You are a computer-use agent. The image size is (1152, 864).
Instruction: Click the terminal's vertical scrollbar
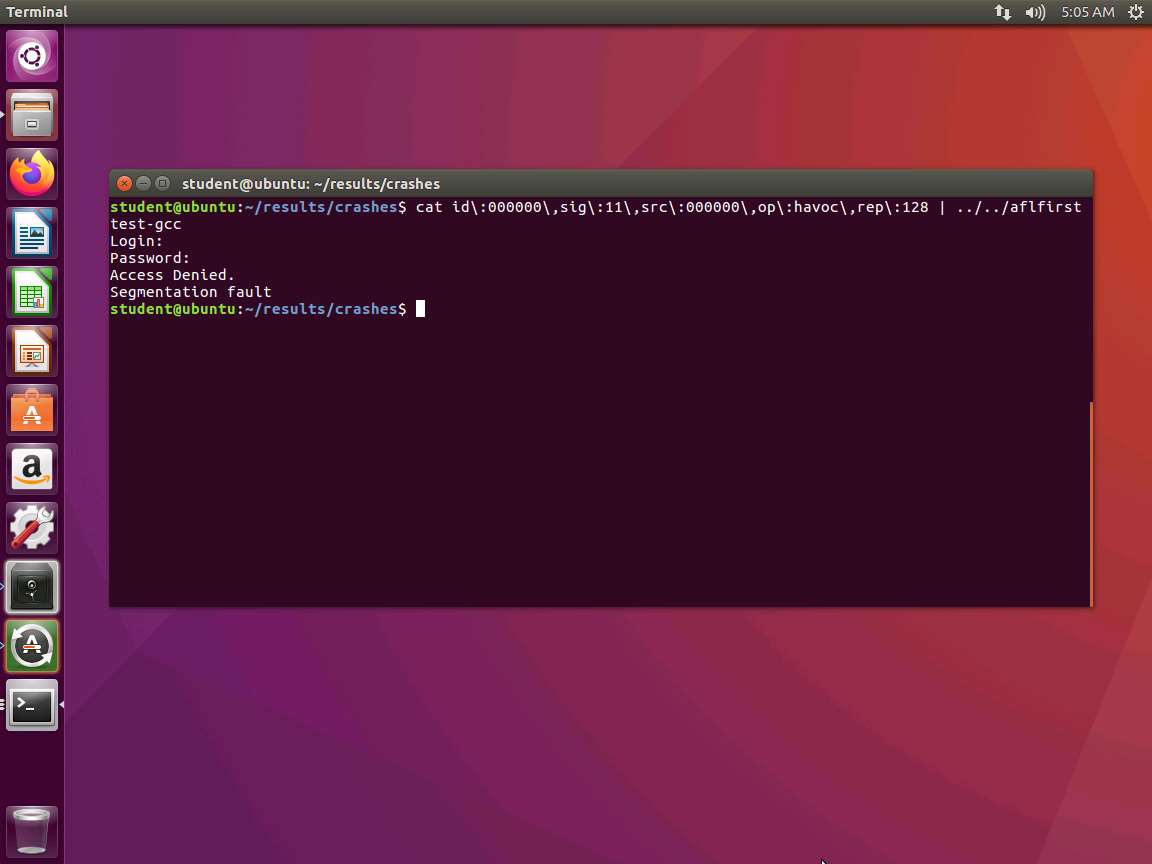click(1090, 502)
